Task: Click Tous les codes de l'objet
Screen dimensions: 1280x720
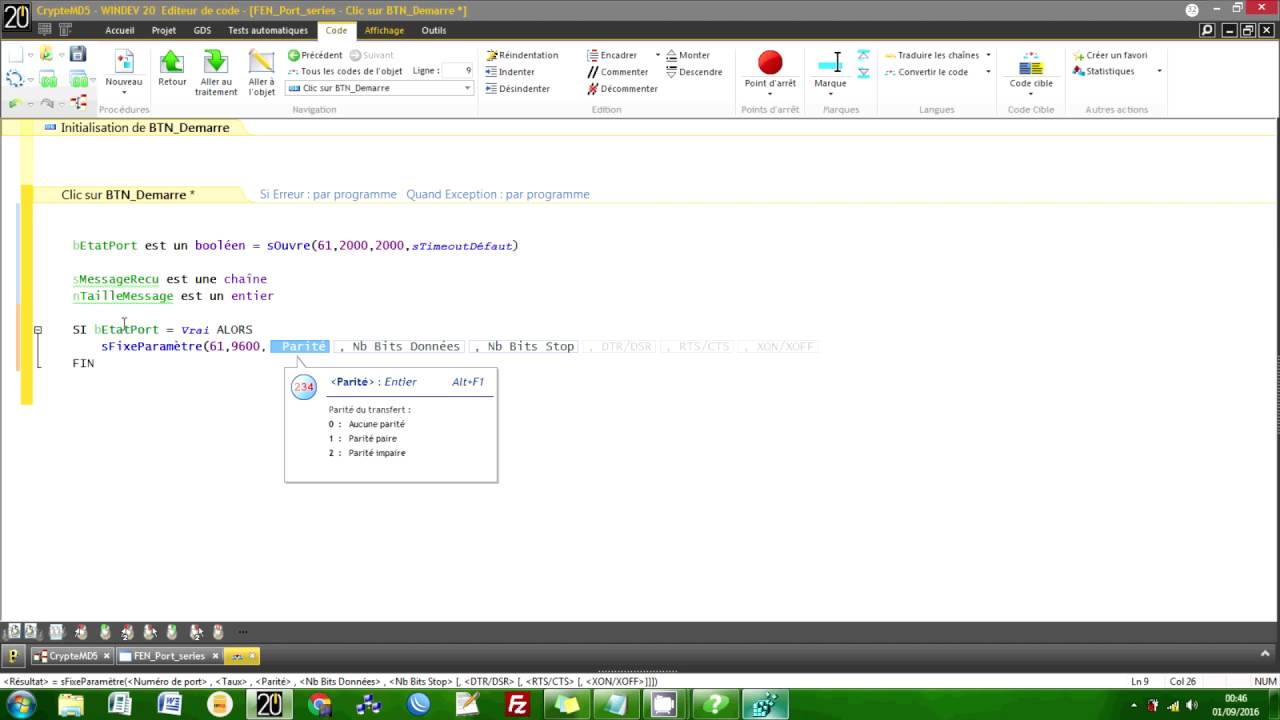Action: [344, 71]
